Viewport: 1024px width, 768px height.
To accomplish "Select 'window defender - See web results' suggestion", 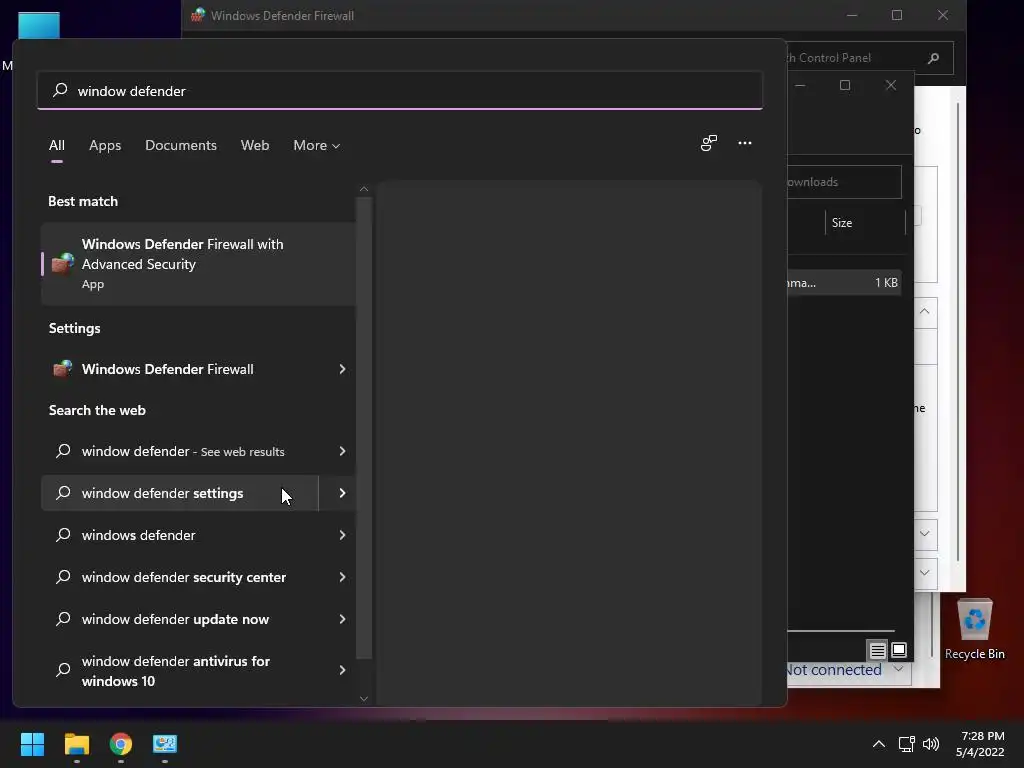I will [183, 451].
